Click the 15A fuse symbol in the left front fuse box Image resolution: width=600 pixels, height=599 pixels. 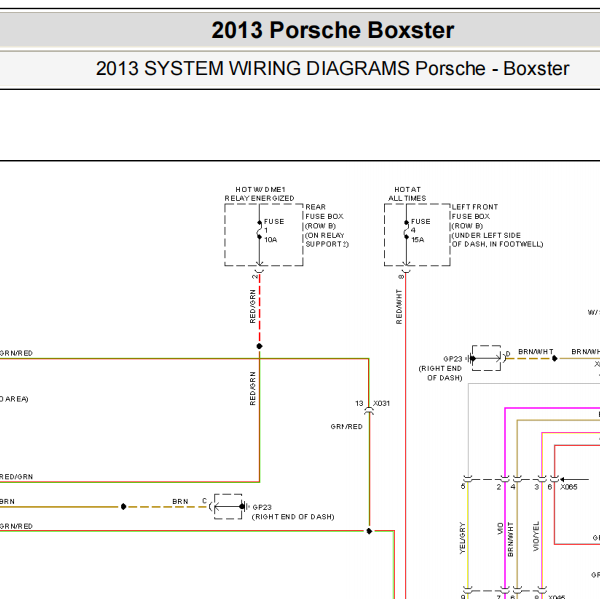[406, 230]
